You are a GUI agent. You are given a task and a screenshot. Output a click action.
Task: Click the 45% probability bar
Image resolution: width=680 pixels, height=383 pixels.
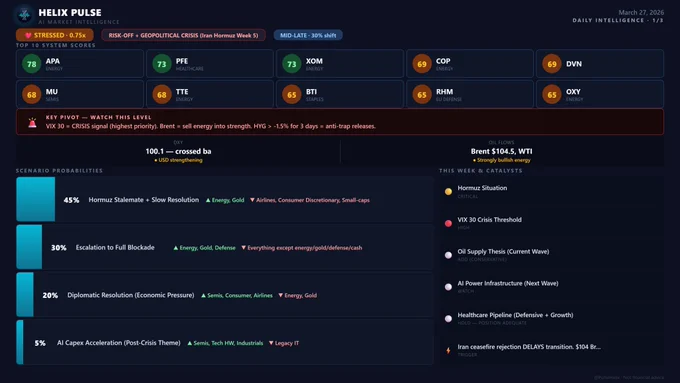(x=36, y=199)
